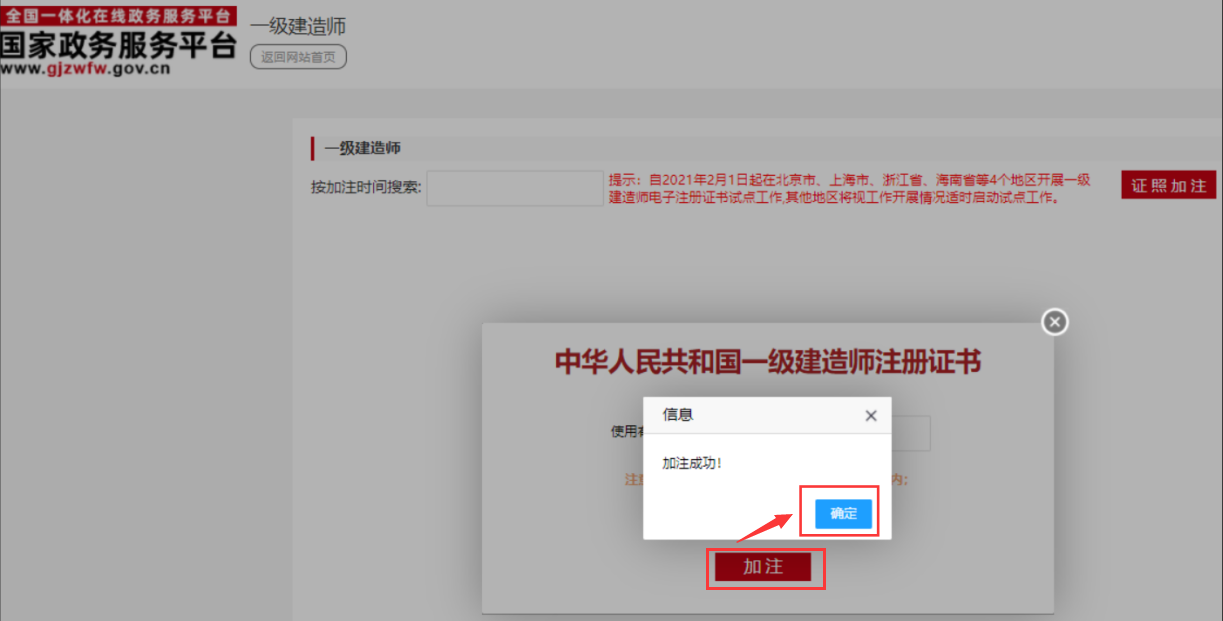Image resolution: width=1223 pixels, height=621 pixels.
Task: Click the red bar beside 一级建造师 heading
Action: 313,148
